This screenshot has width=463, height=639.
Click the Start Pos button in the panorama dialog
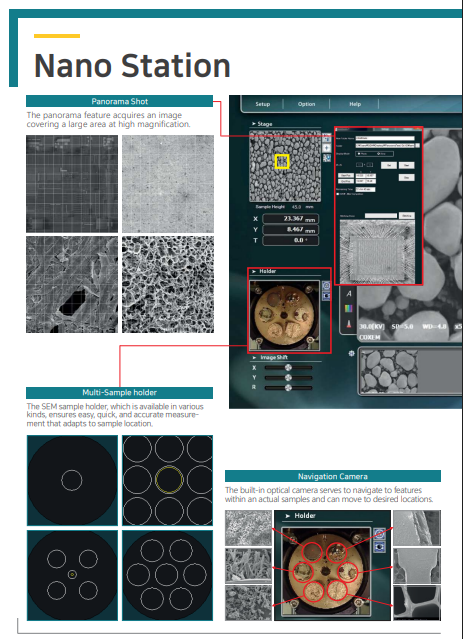[x=346, y=175]
